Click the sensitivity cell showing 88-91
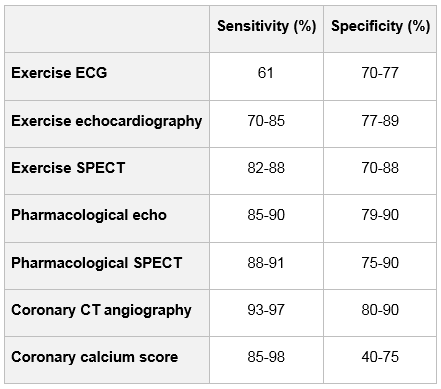Image resolution: width=441 pixels, height=389 pixels. [266, 263]
